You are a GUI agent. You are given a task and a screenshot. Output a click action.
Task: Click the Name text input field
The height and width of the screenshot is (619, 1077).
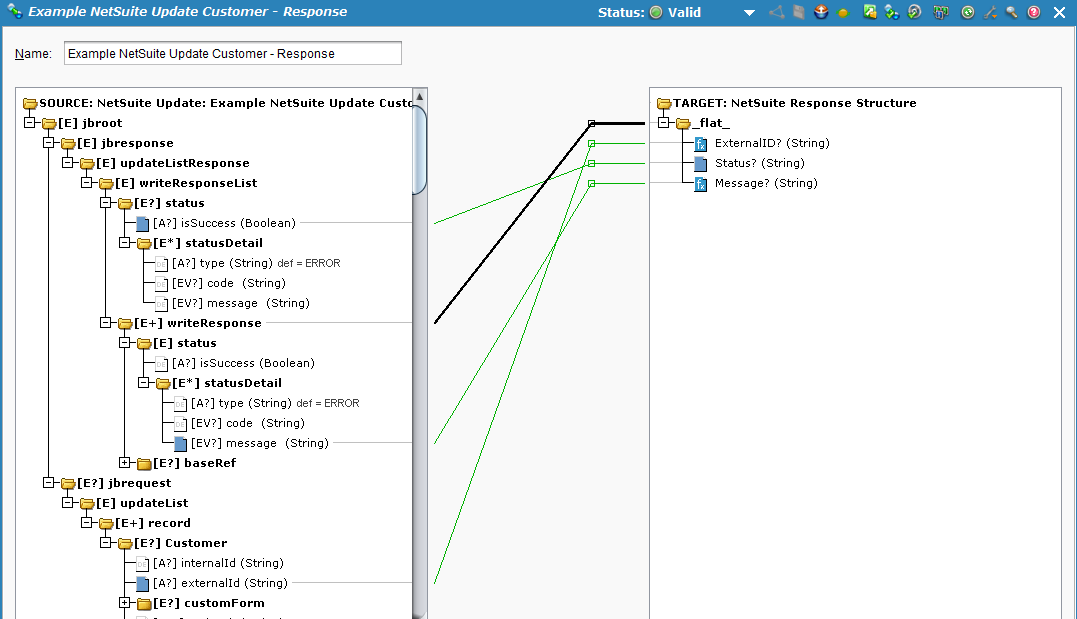tap(232, 53)
